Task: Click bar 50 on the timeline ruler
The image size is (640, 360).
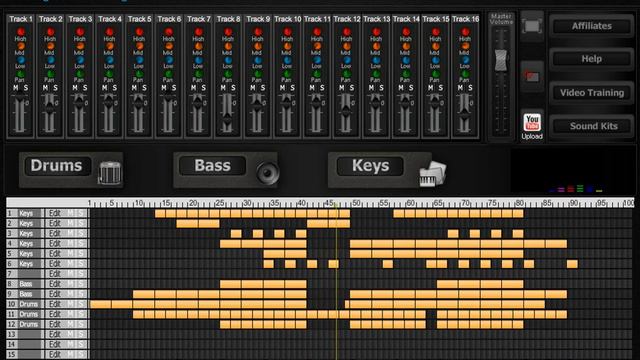Action: 356,203
